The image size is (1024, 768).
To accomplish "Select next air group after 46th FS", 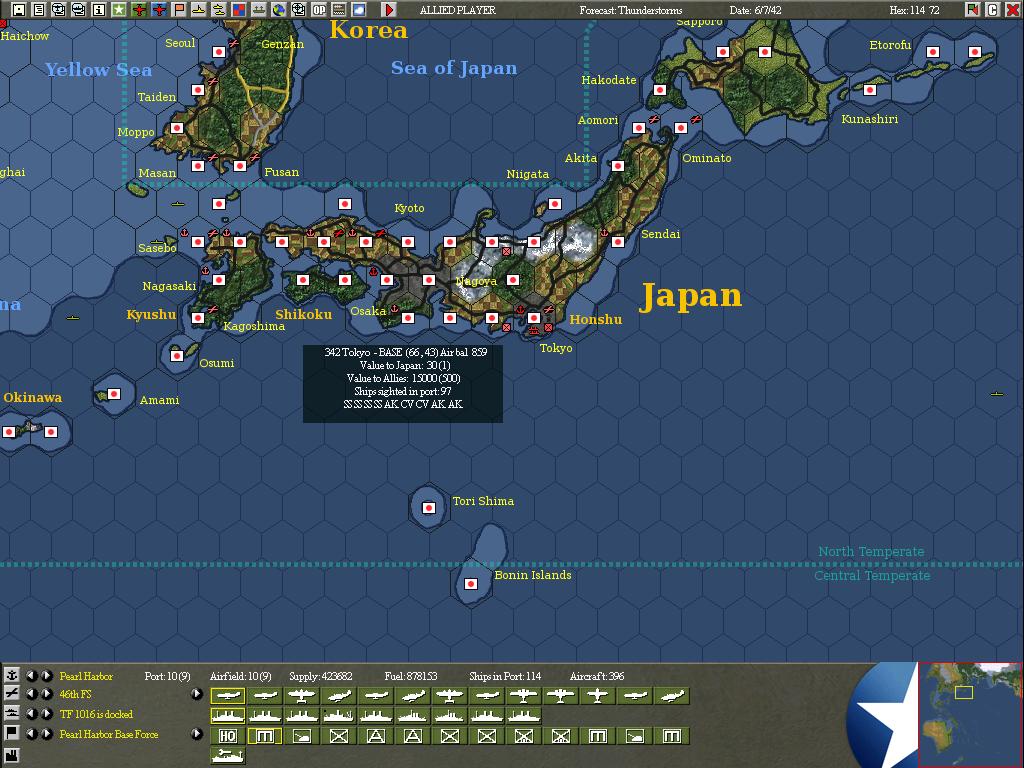I will click(x=47, y=694).
